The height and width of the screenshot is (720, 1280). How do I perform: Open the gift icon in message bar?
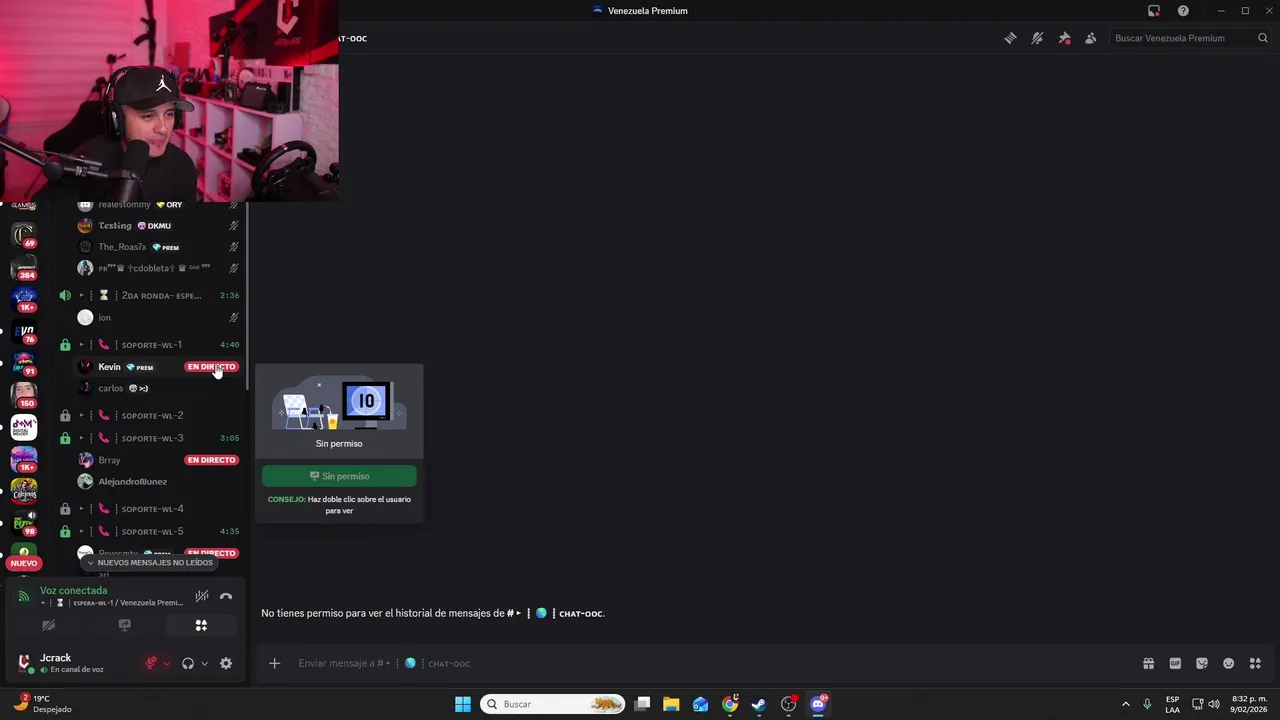tap(1148, 663)
